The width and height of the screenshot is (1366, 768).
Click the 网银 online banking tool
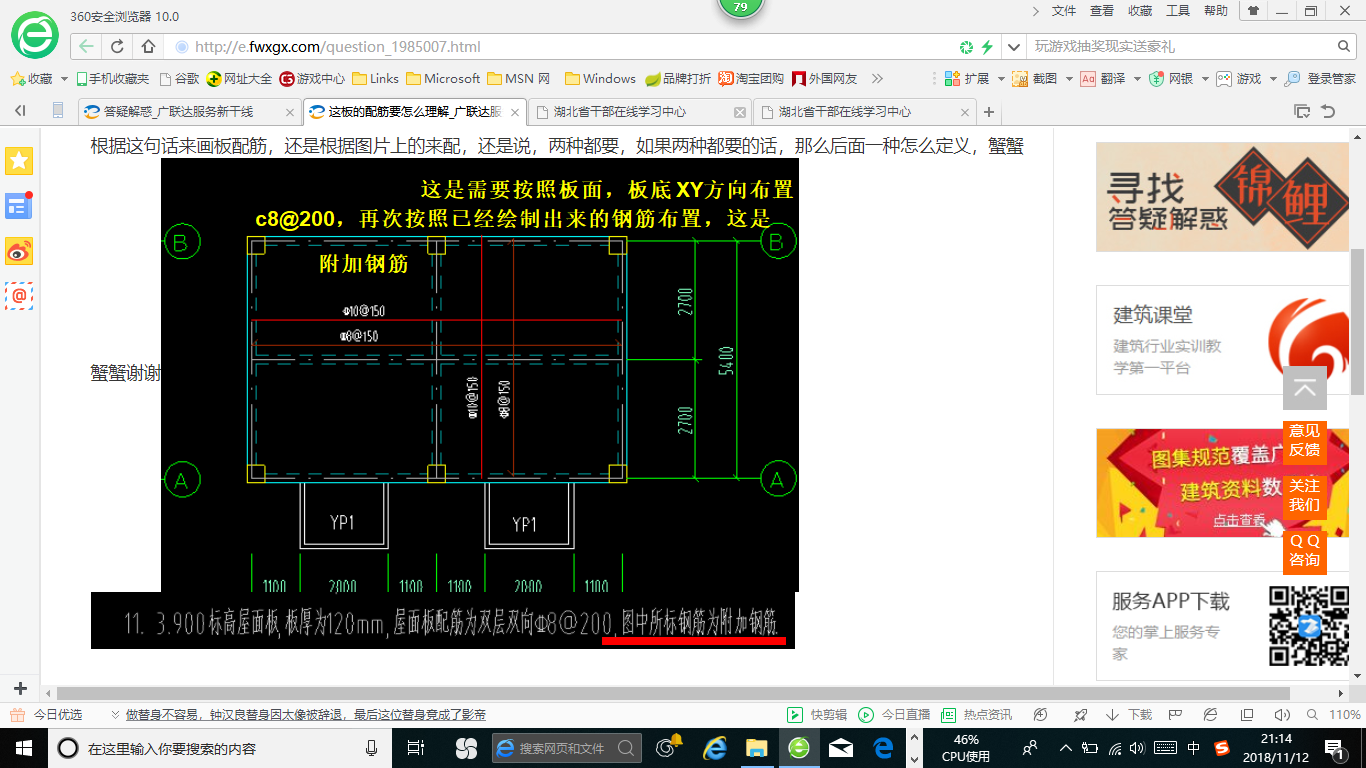click(x=1170, y=78)
